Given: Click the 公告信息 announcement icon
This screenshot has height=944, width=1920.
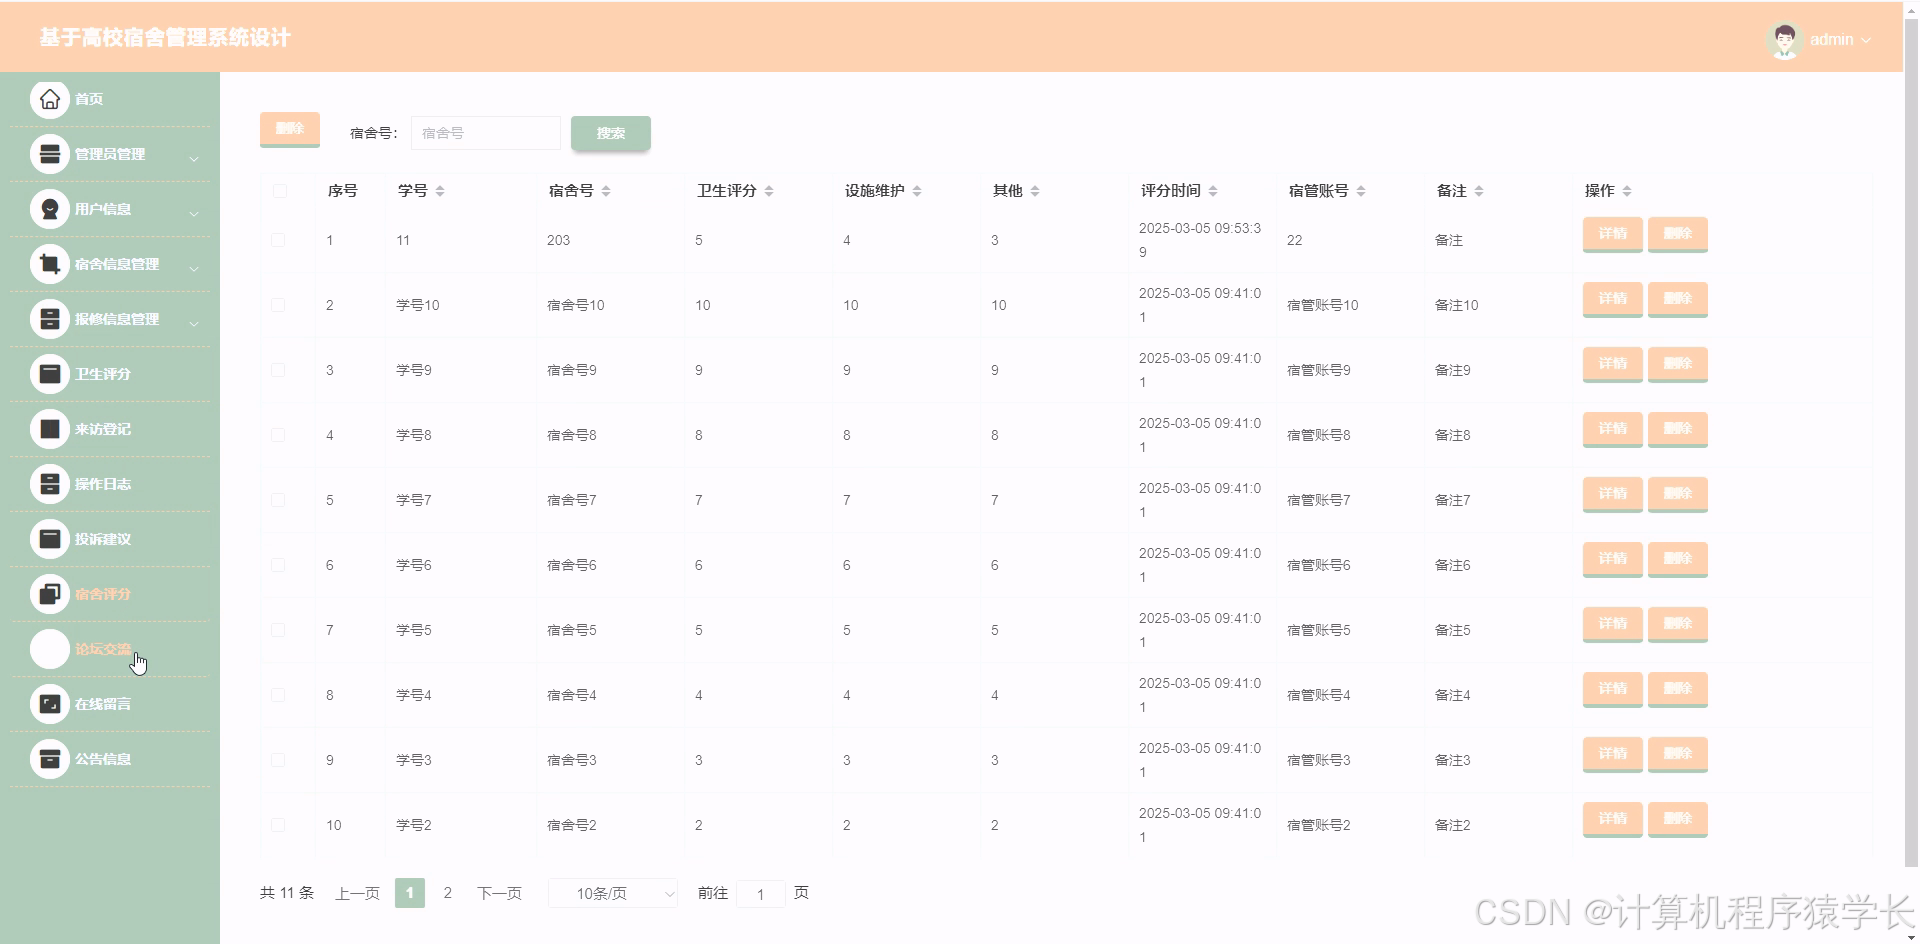Looking at the screenshot, I should click(x=48, y=758).
